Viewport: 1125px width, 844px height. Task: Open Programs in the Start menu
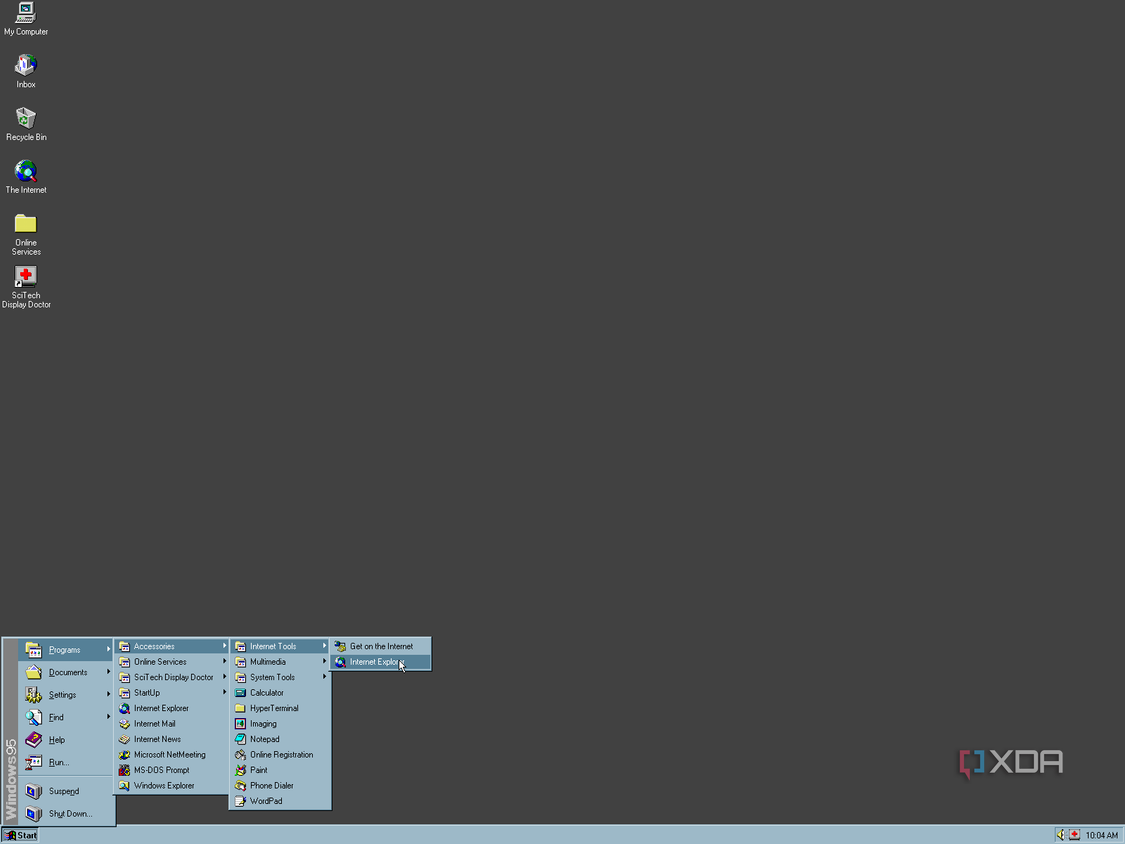(66, 650)
